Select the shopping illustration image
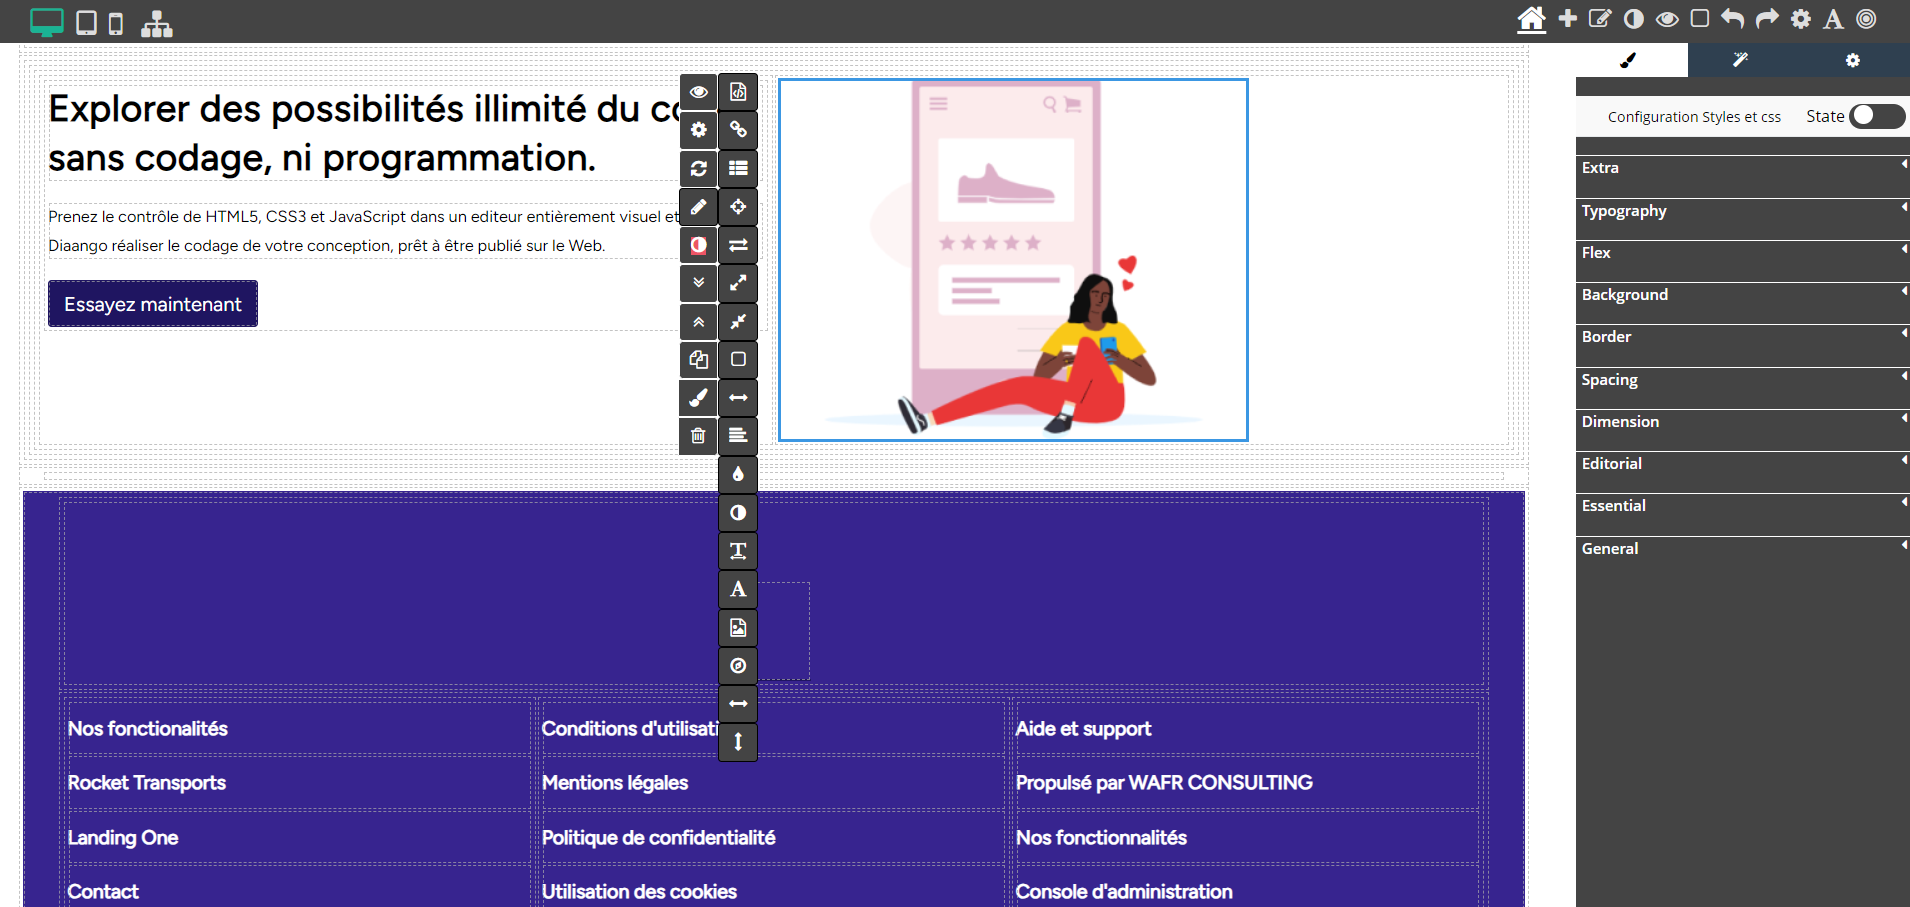Screen dimensions: 1910x907 (x=1013, y=260)
